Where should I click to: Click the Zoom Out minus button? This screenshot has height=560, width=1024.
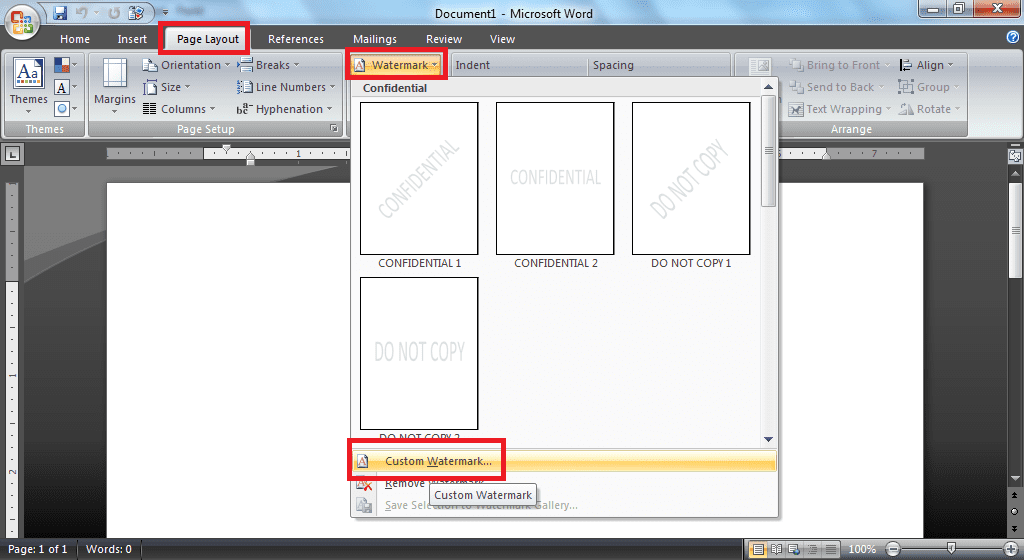tap(893, 549)
